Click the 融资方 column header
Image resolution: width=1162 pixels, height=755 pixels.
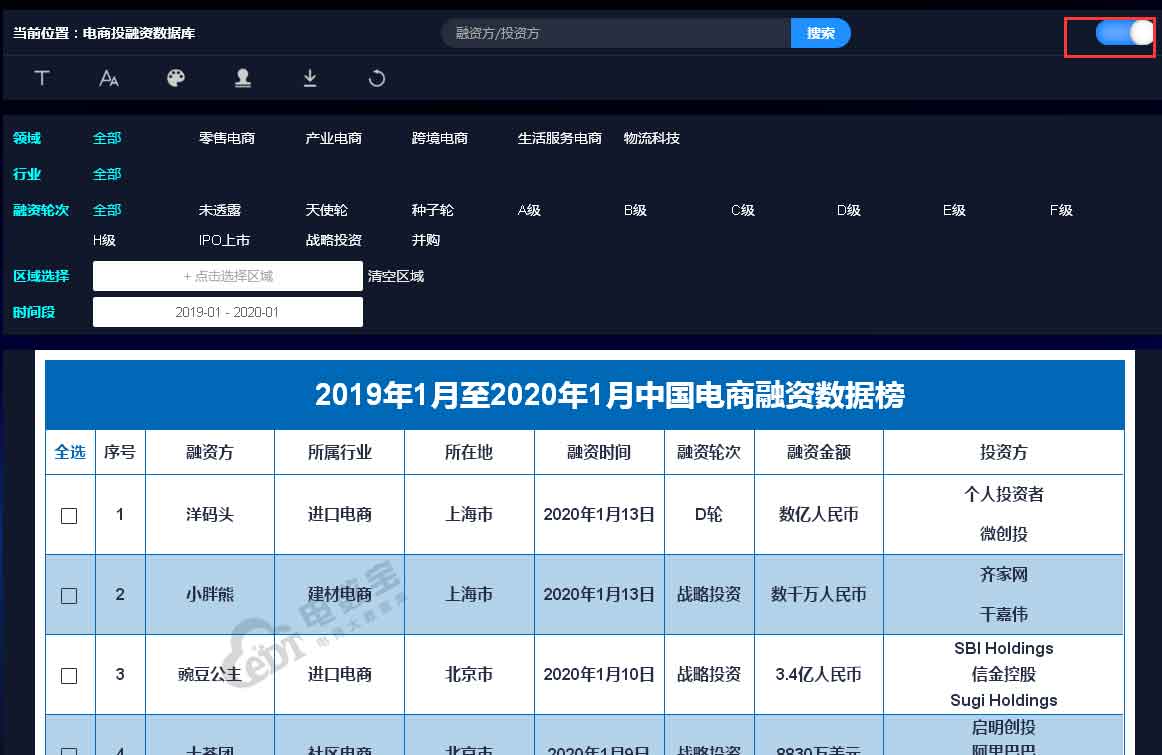tap(210, 452)
